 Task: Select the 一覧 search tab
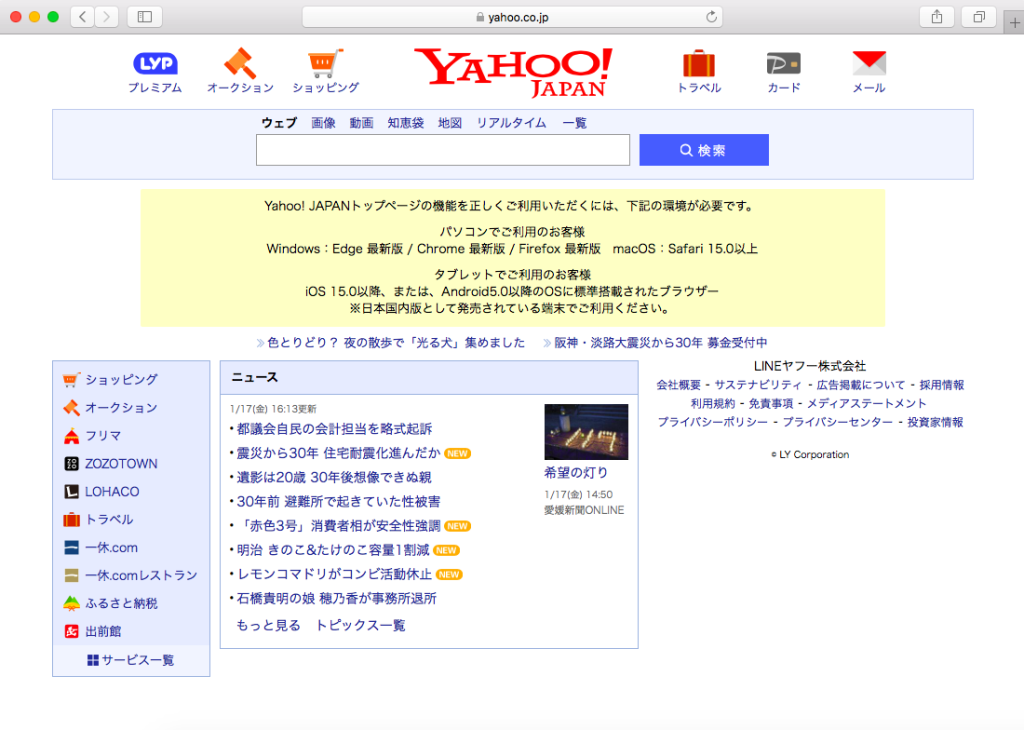click(x=575, y=123)
